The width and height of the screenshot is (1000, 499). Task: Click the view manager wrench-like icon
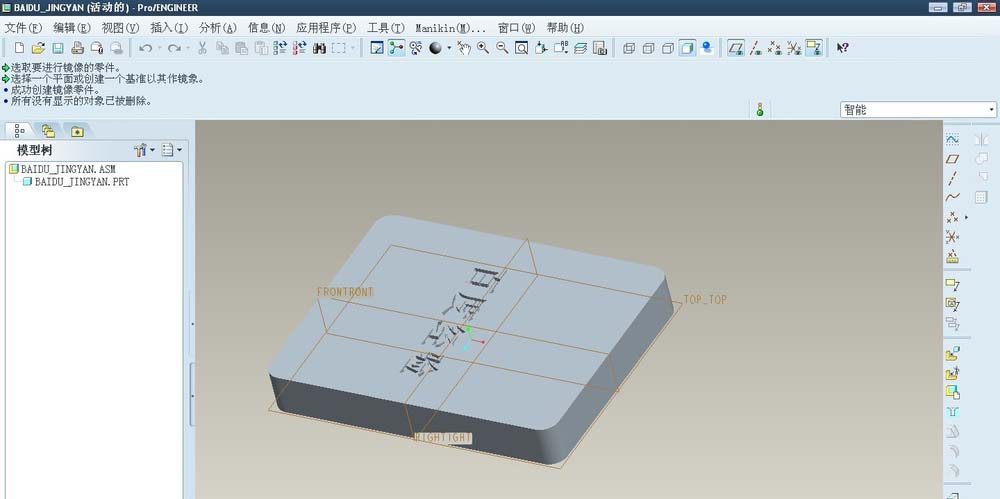(x=416, y=48)
